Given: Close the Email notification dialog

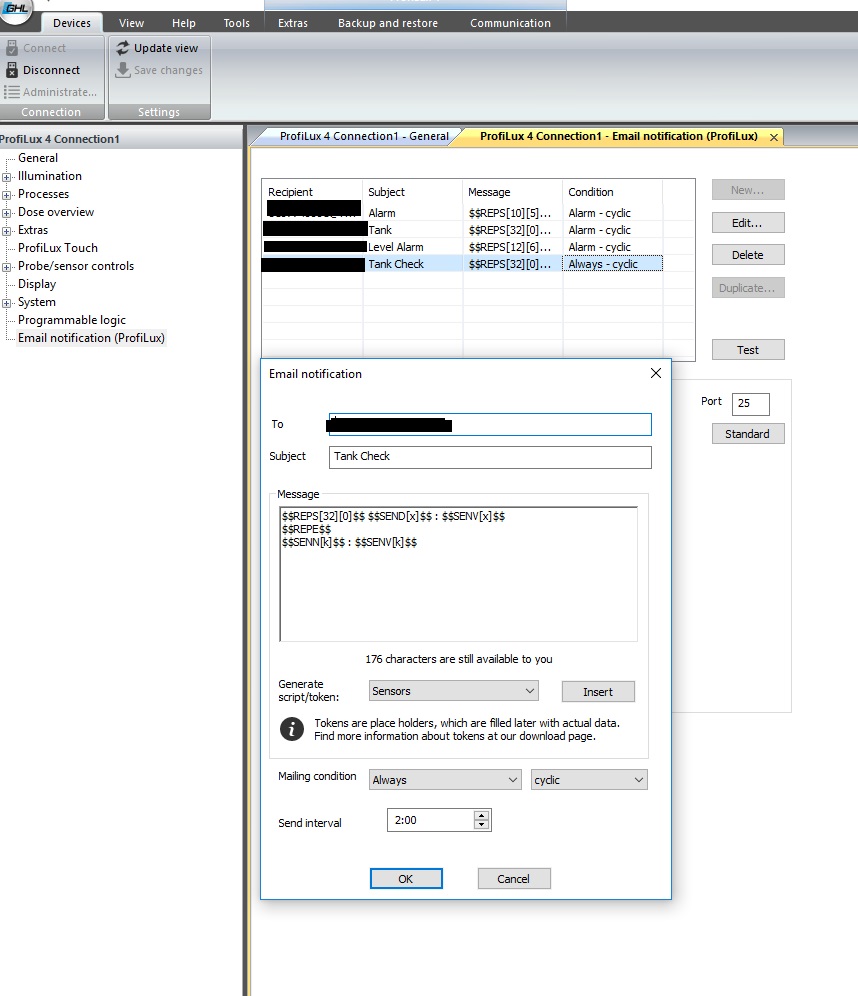Looking at the screenshot, I should pyautogui.click(x=656, y=374).
